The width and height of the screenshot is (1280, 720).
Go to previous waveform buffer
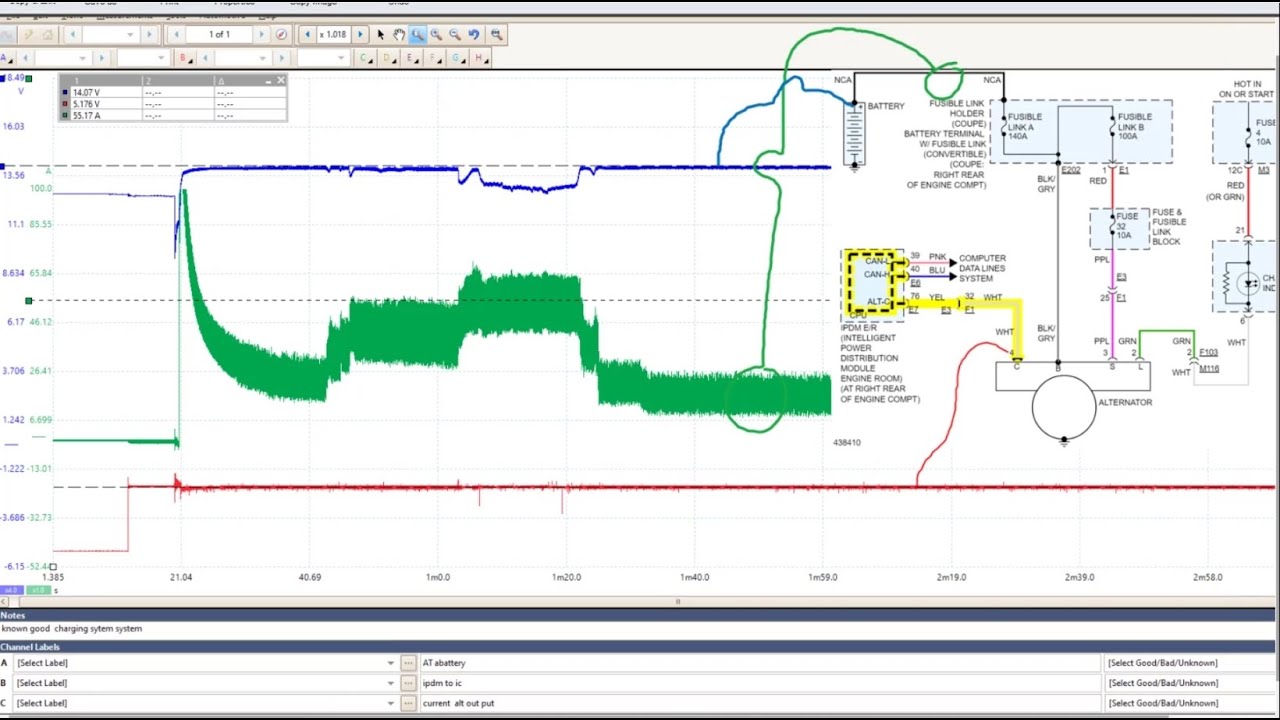coord(177,34)
